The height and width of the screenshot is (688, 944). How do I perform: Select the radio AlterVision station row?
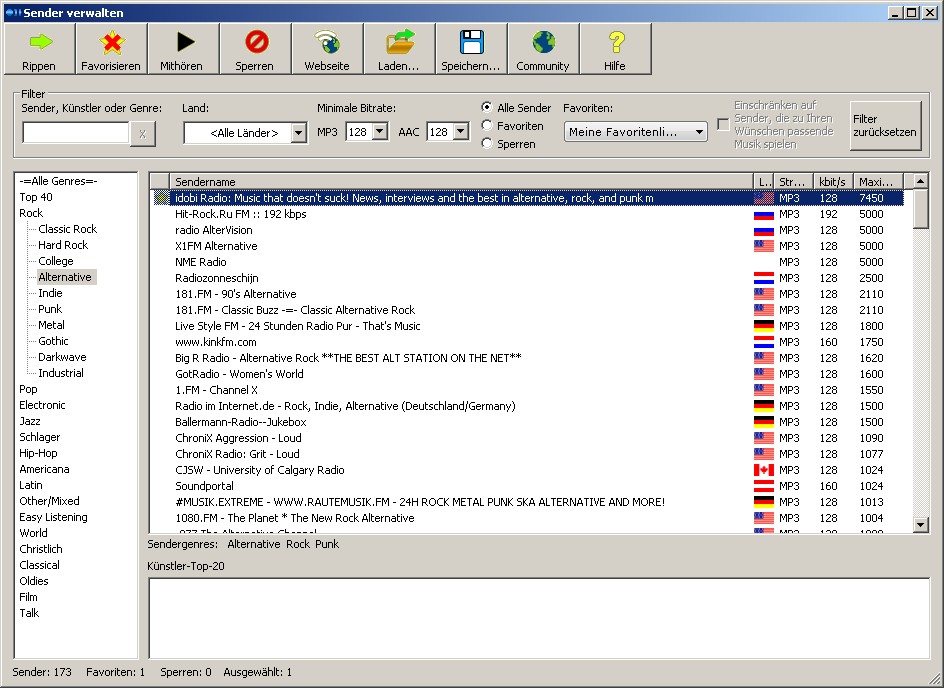pos(527,230)
